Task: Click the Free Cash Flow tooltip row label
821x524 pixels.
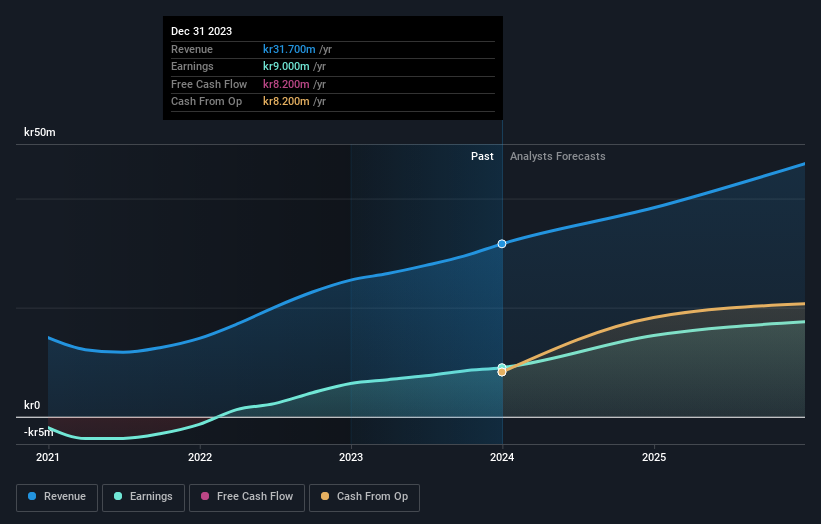Action: 209,84
